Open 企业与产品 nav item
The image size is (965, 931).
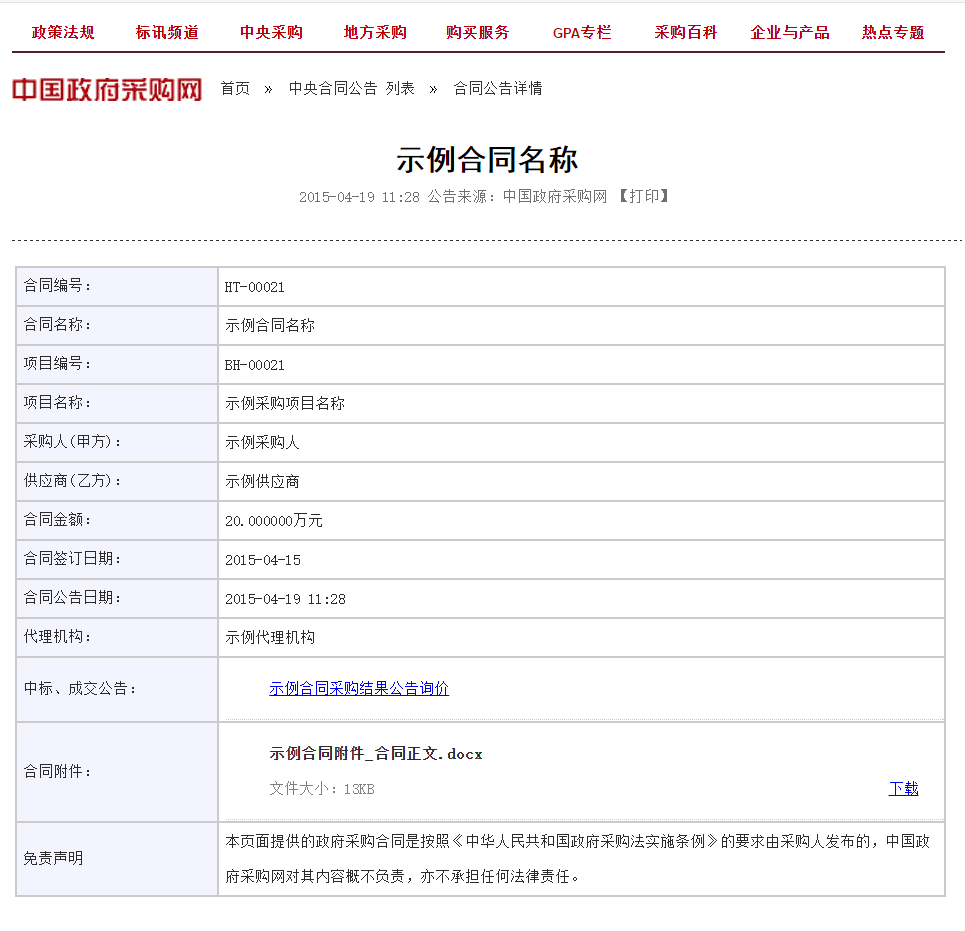[x=790, y=32]
